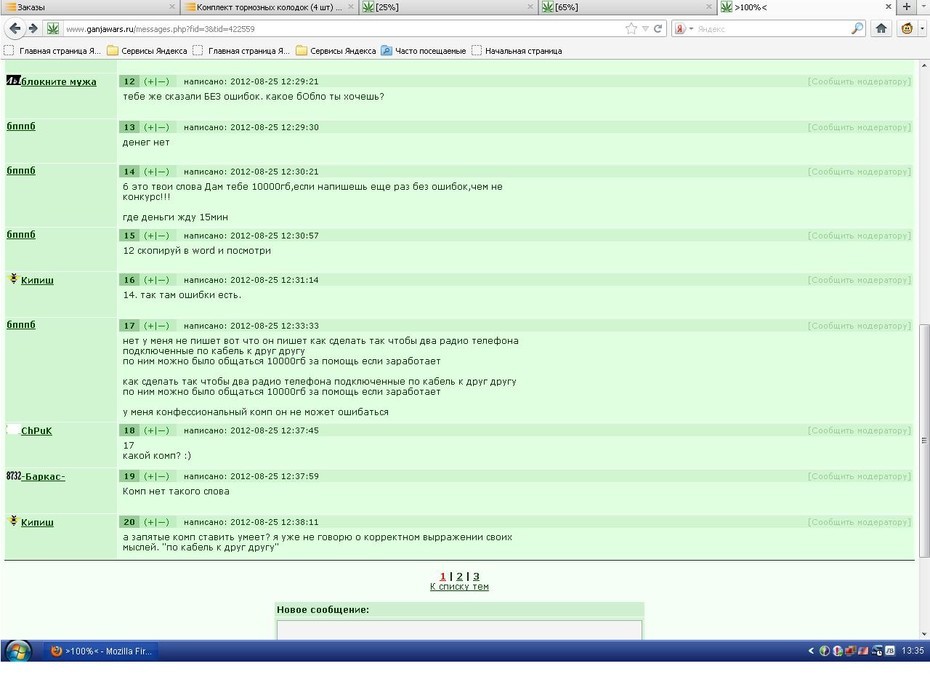
Task: Open the Windows Start button
Action: coord(18,651)
